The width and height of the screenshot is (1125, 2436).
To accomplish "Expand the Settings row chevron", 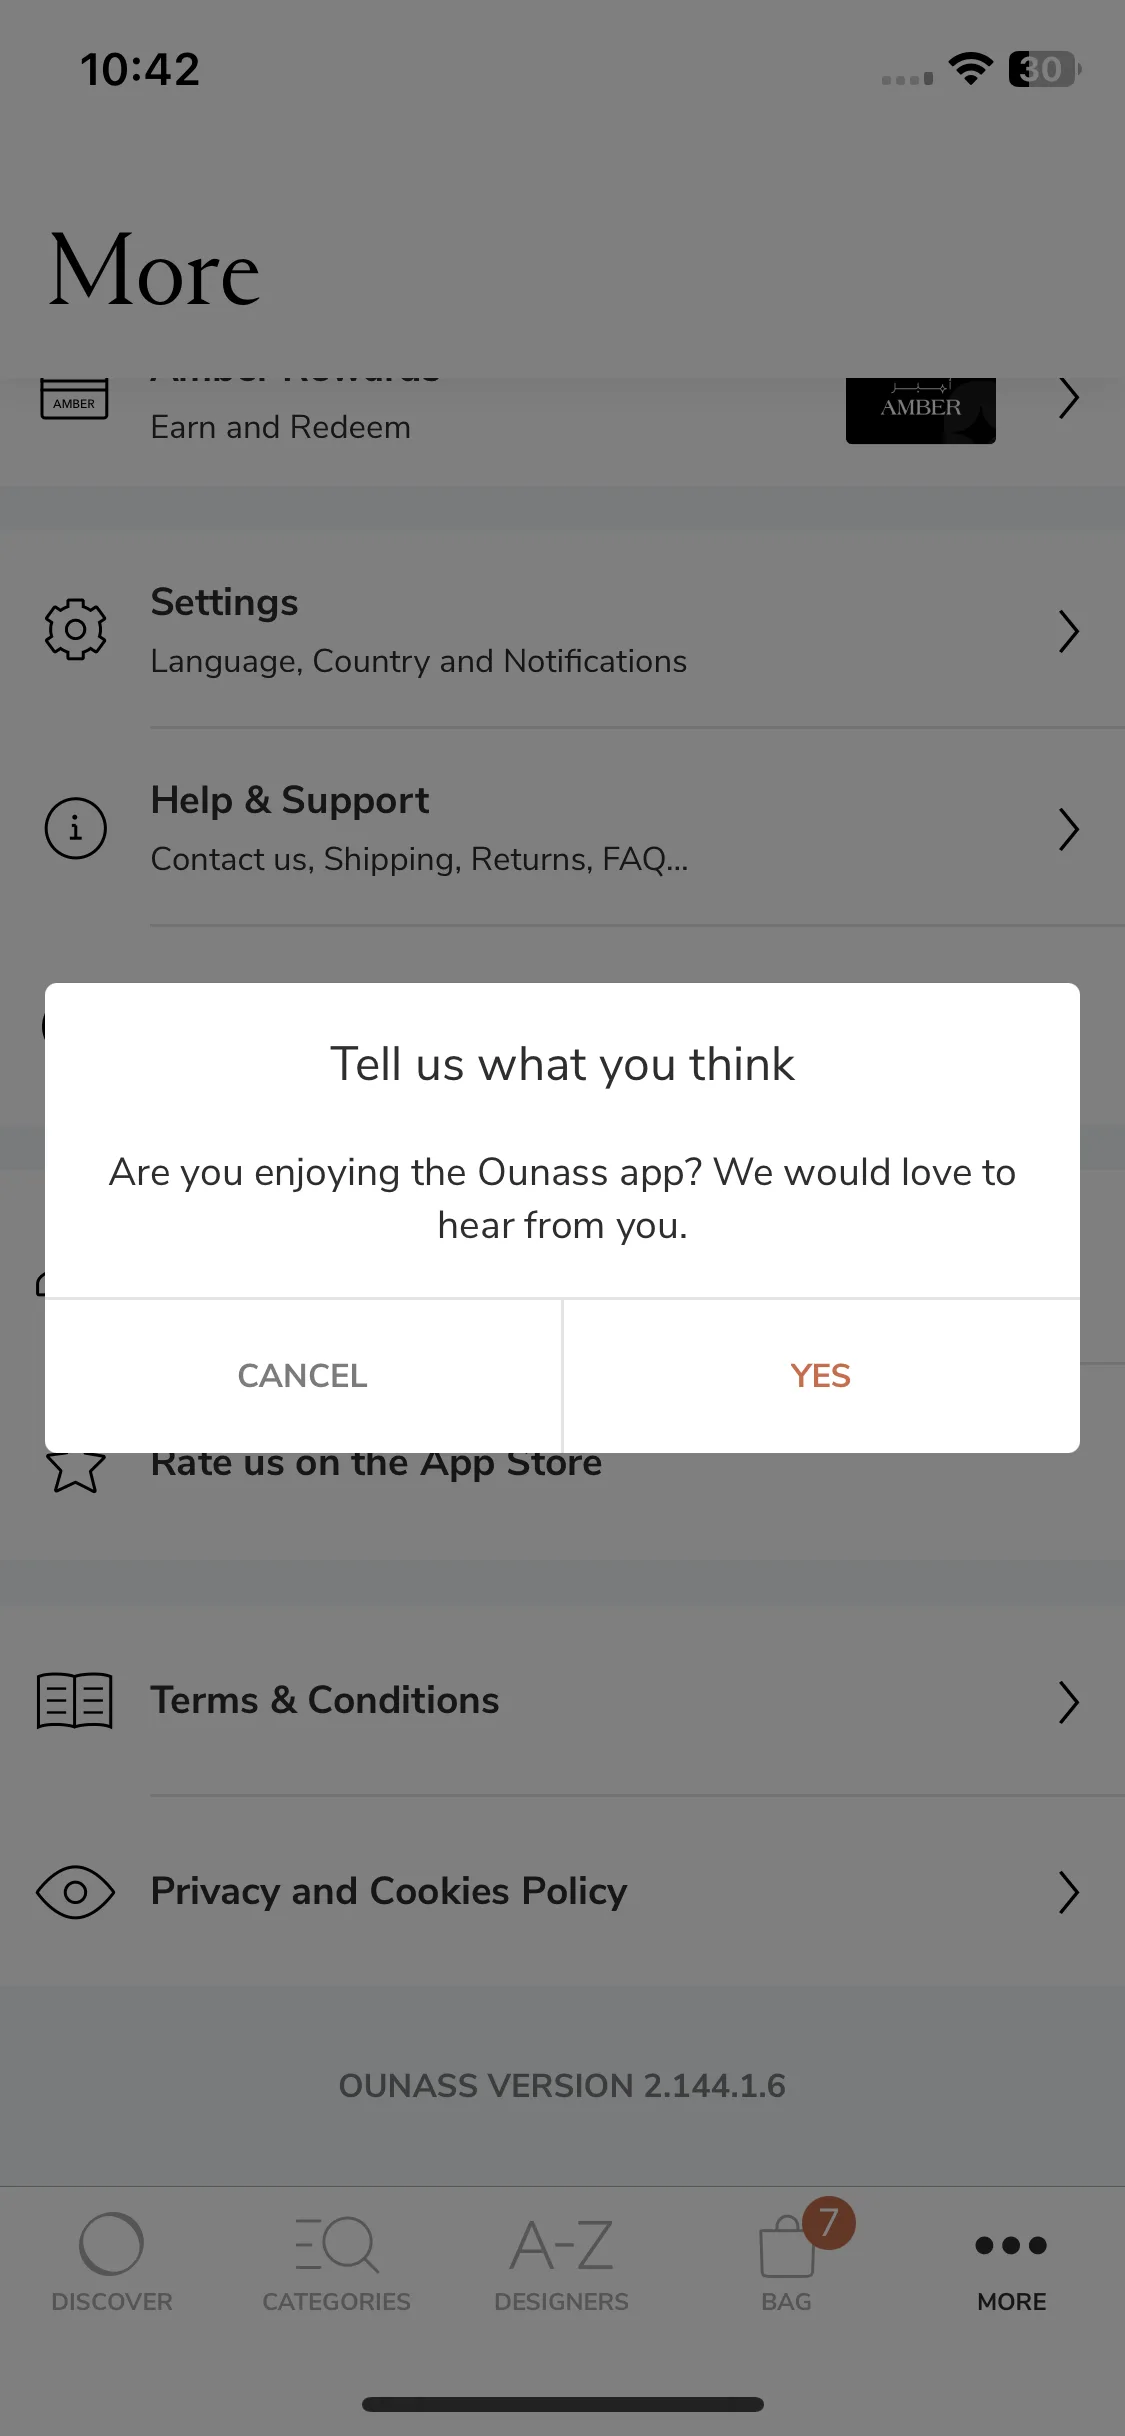I will 1069,631.
